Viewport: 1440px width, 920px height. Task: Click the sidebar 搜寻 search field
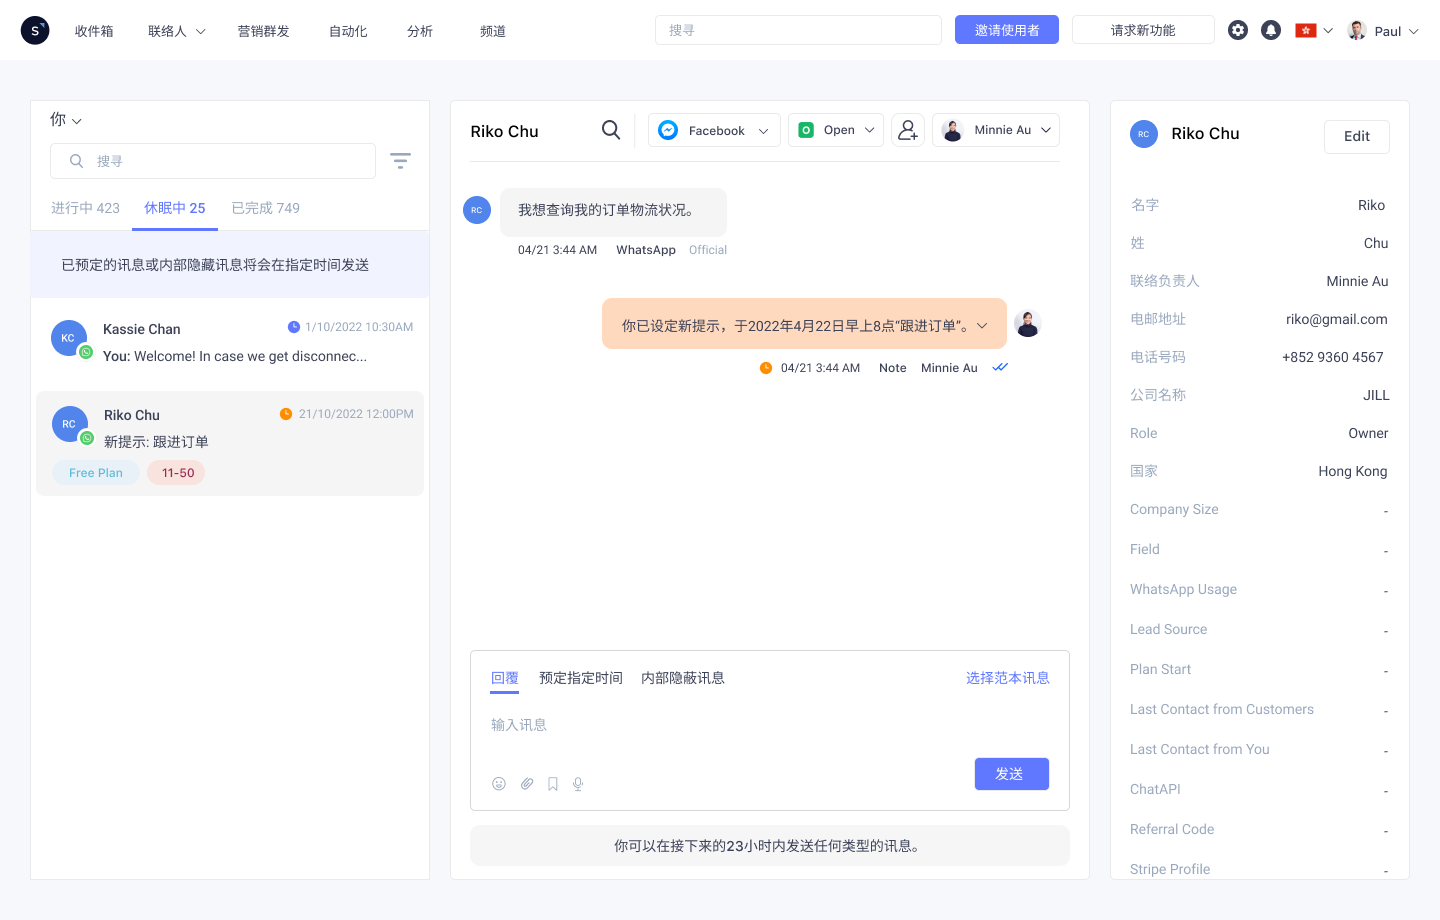point(213,160)
